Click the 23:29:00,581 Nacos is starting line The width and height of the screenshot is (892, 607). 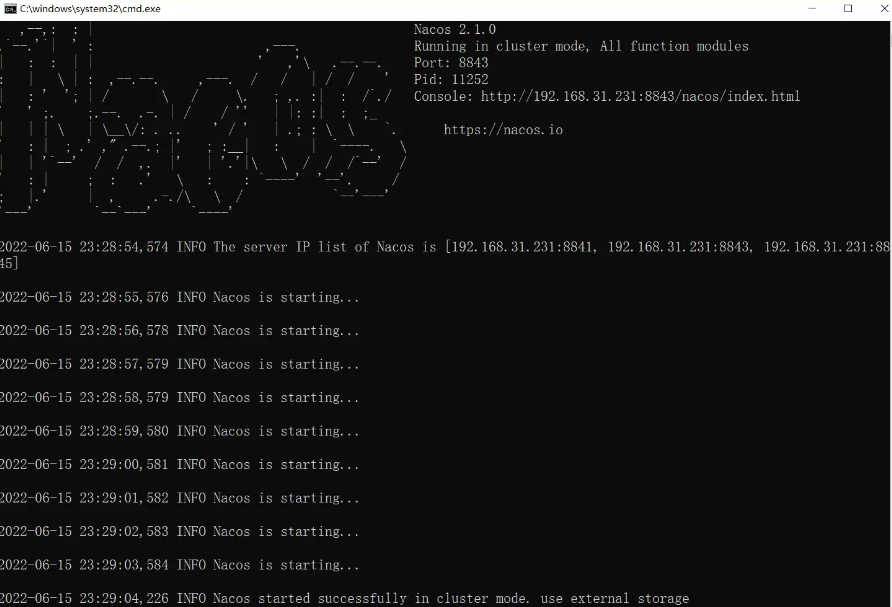pos(180,464)
